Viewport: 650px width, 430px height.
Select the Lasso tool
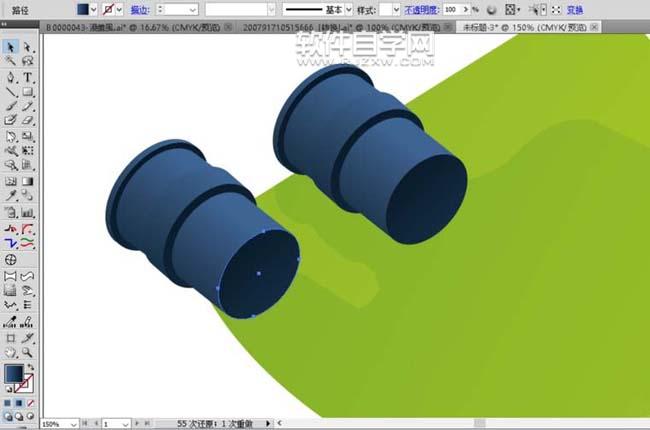pyautogui.click(x=27, y=61)
